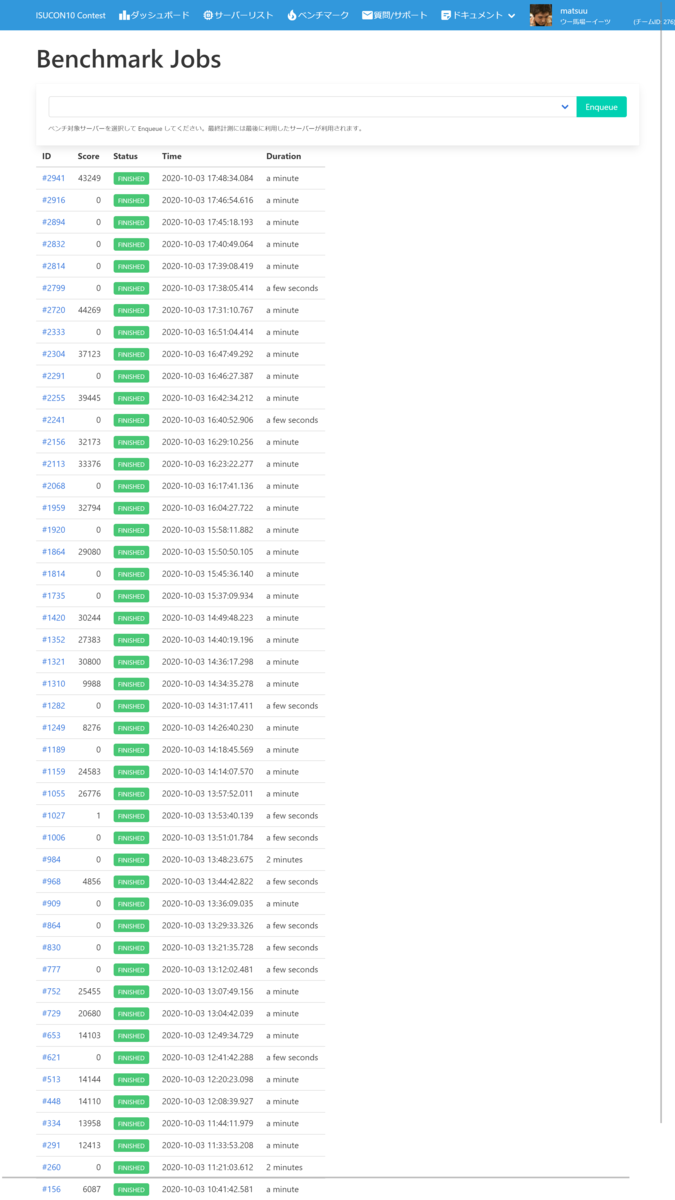Open job #1864 link

point(53,552)
